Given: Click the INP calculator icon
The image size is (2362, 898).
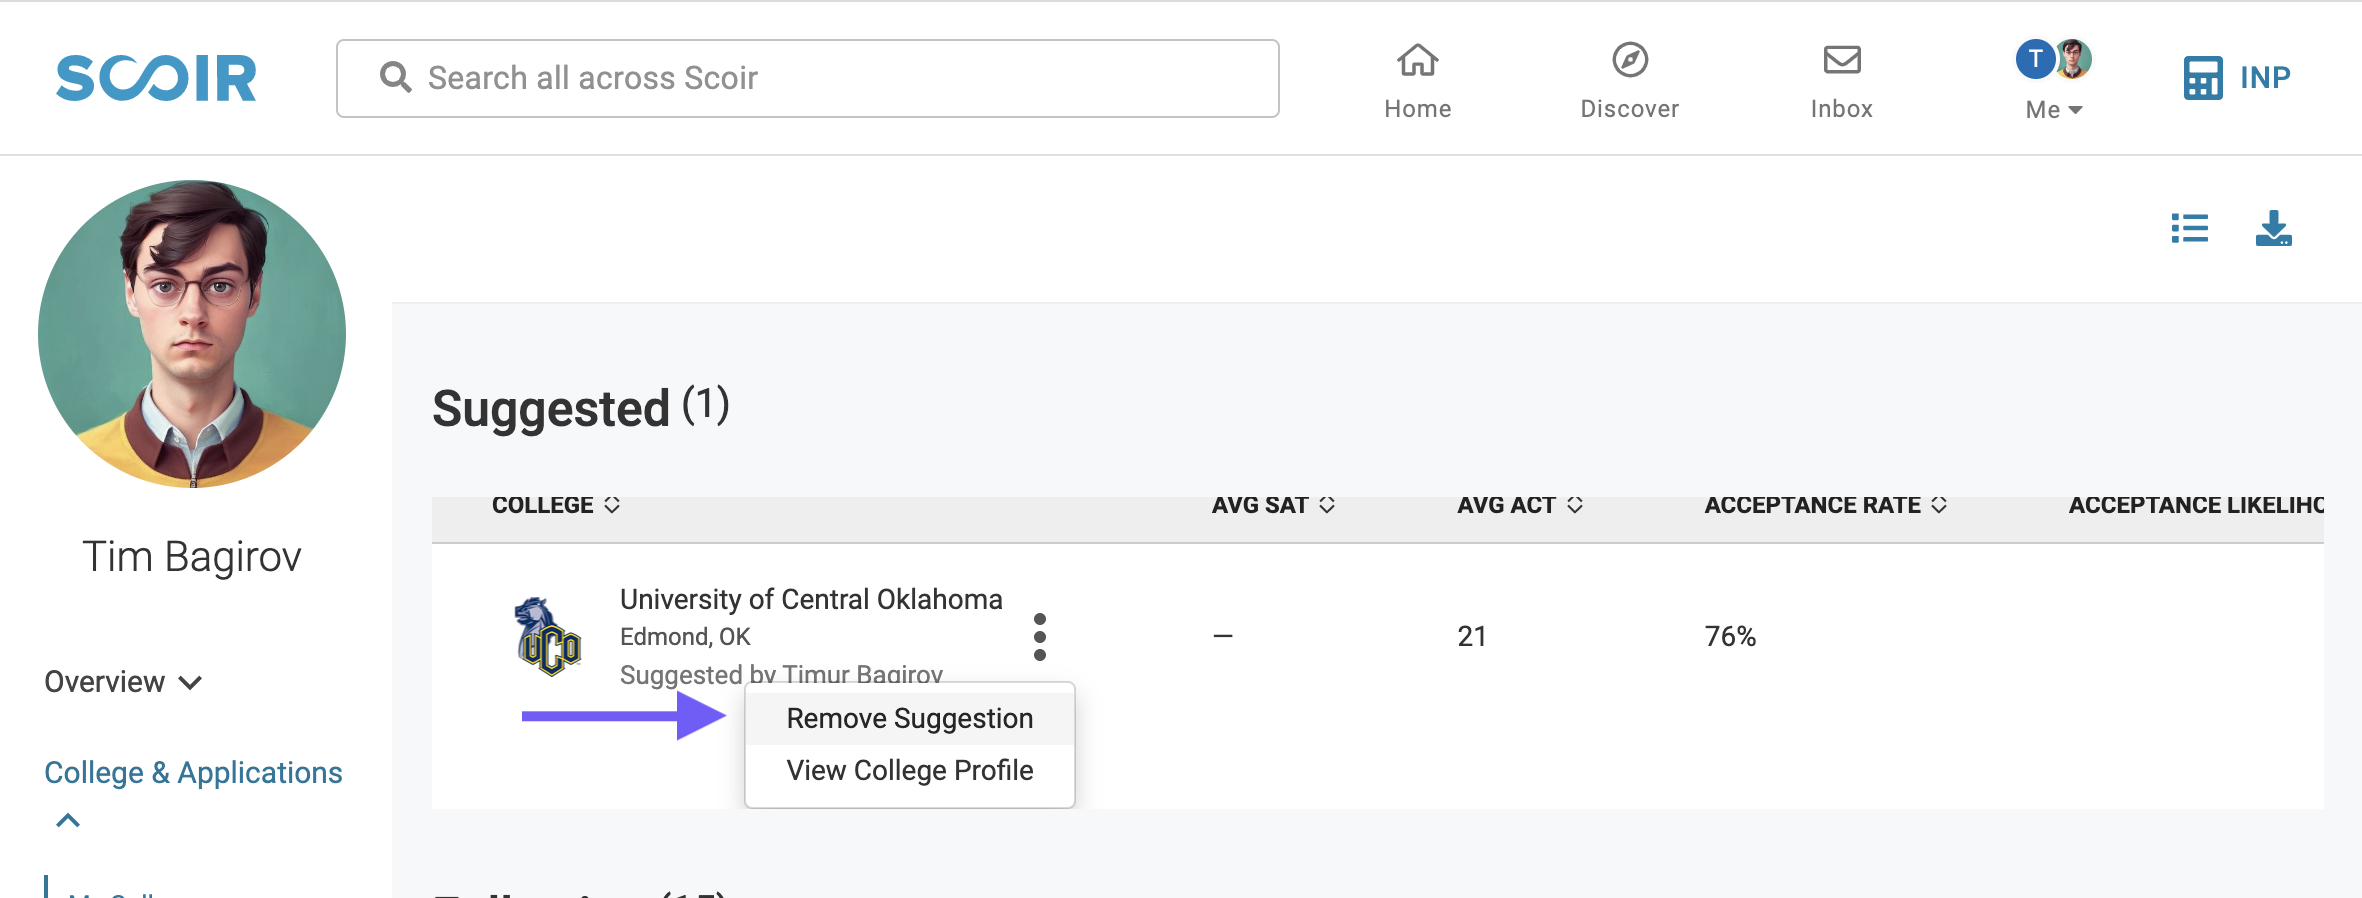Looking at the screenshot, I should tap(2203, 78).
